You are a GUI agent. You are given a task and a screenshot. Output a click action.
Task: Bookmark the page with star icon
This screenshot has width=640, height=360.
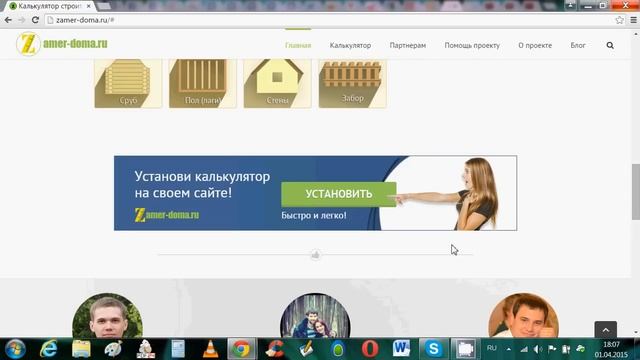tap(620, 20)
